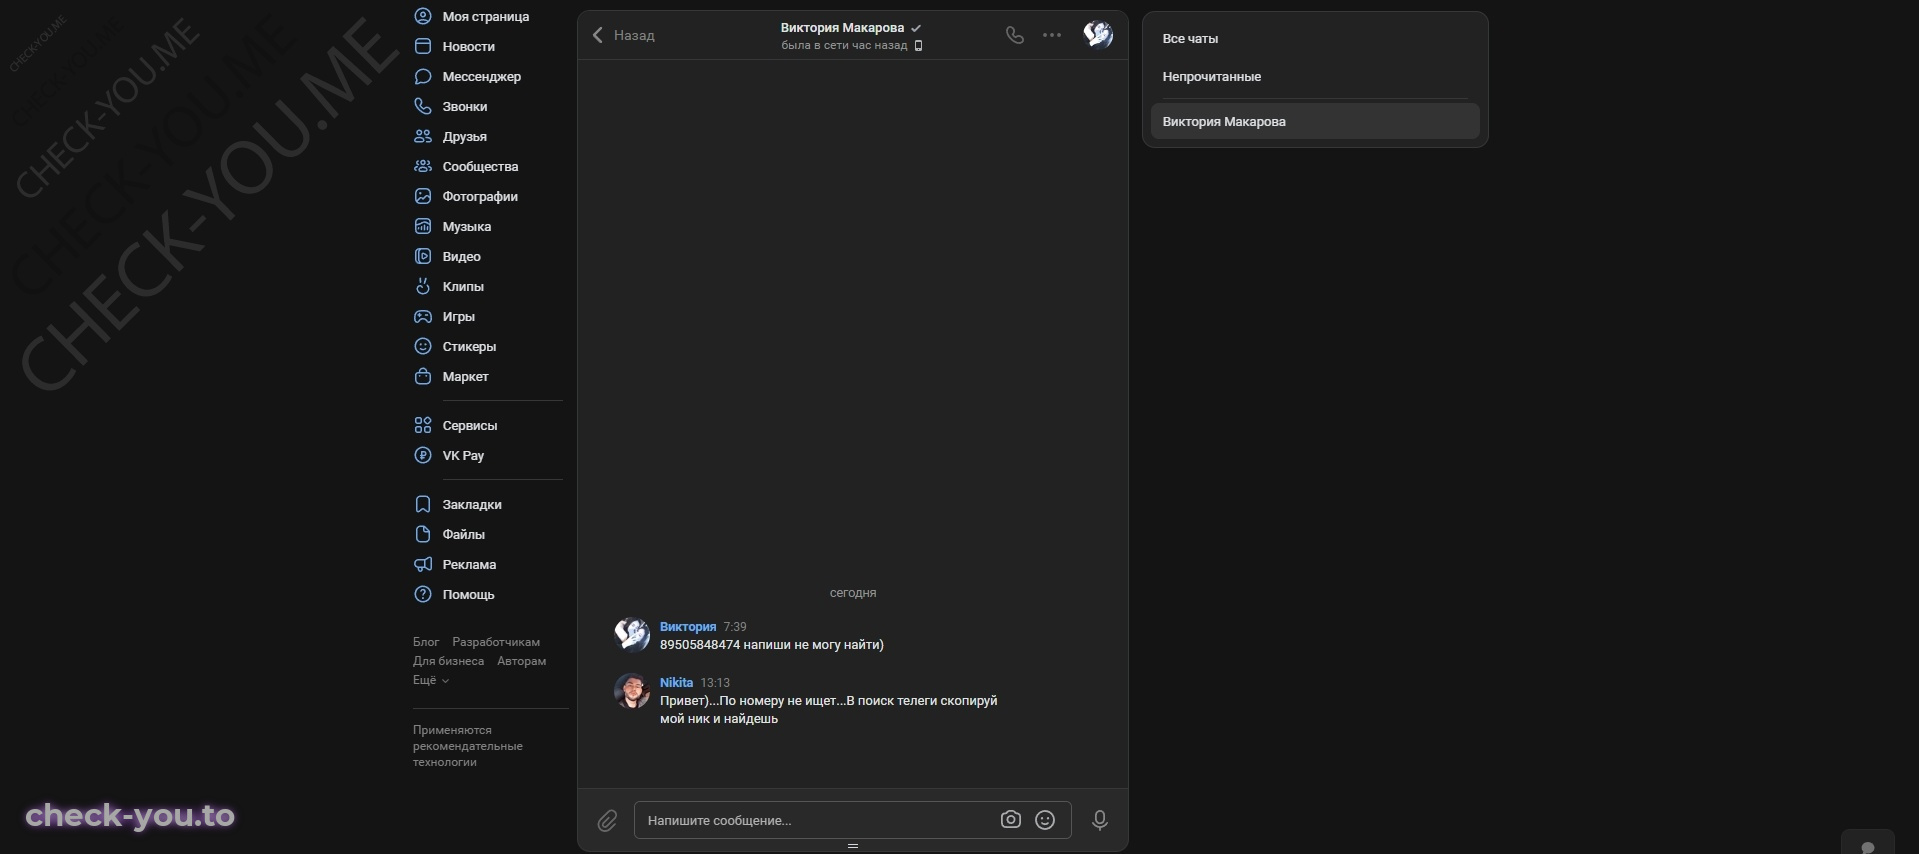Click the resize handle below message field
1919x854 pixels.
point(853,846)
